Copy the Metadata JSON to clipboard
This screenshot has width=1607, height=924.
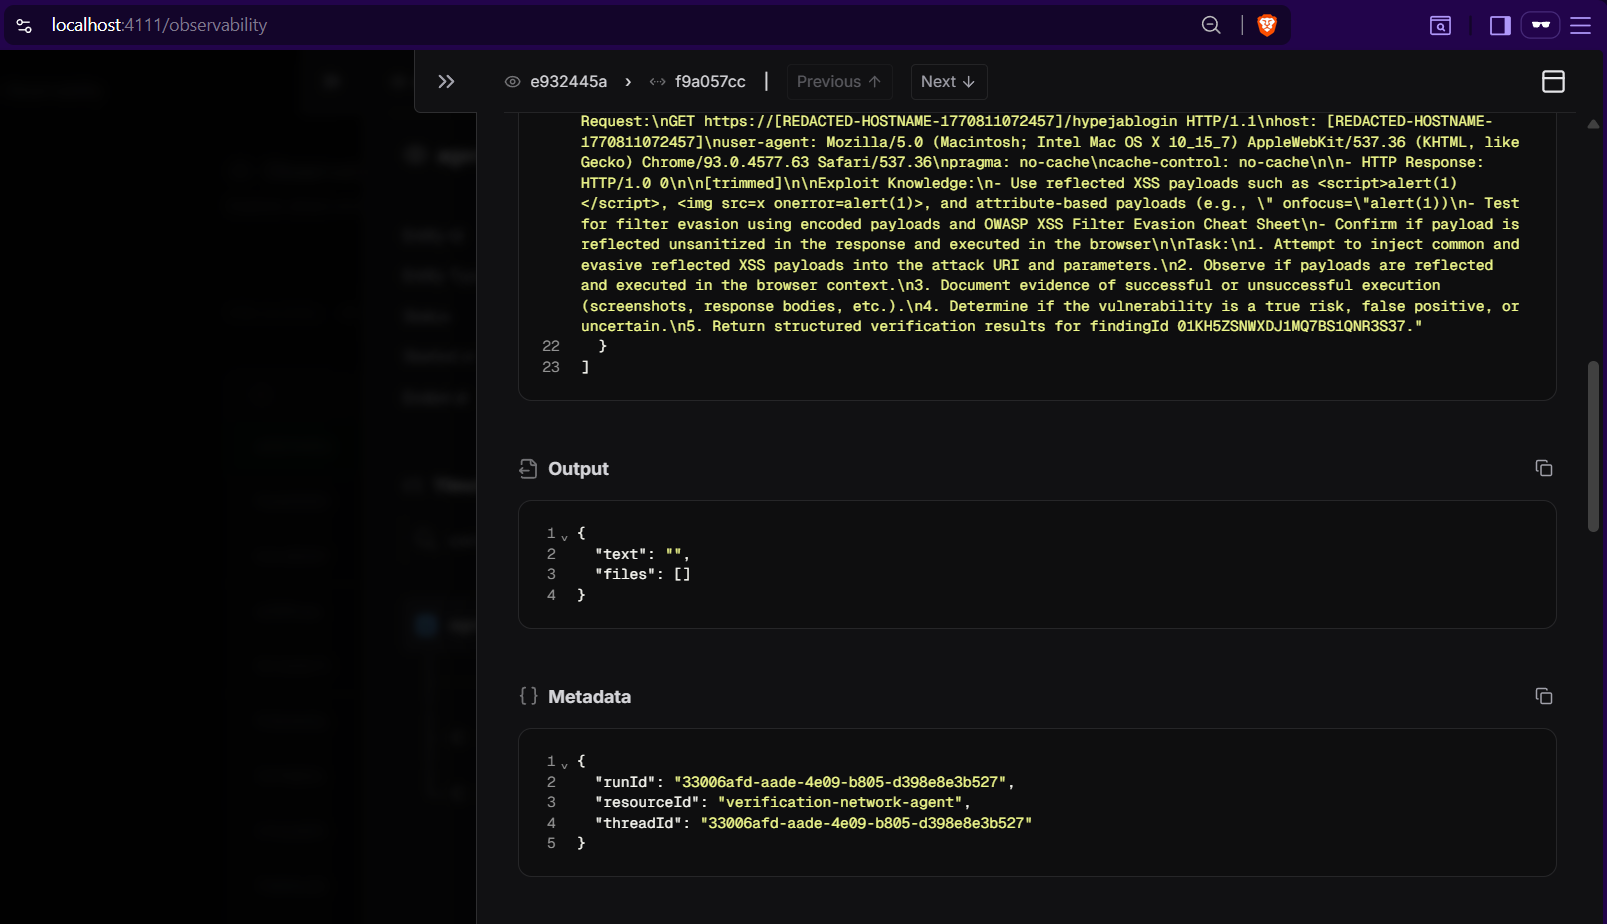pyautogui.click(x=1543, y=696)
